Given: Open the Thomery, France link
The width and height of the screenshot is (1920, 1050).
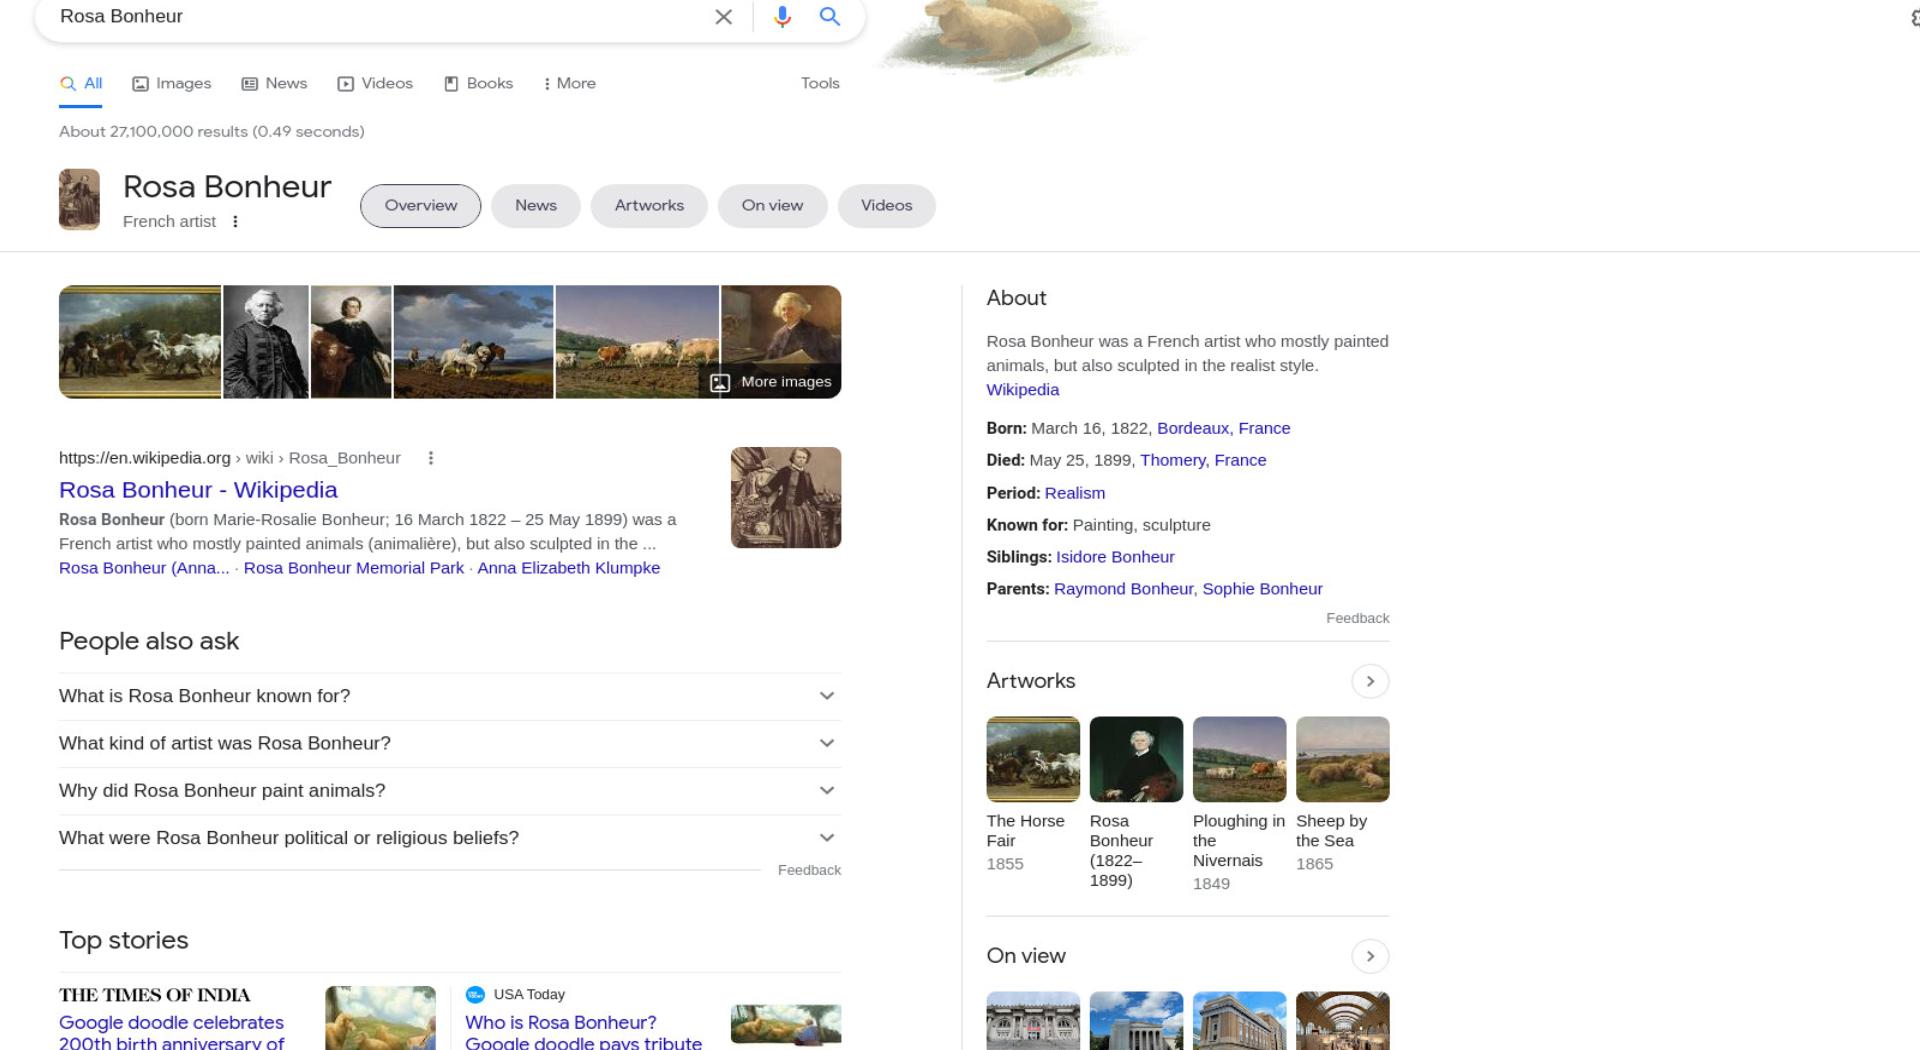Looking at the screenshot, I should point(1203,461).
